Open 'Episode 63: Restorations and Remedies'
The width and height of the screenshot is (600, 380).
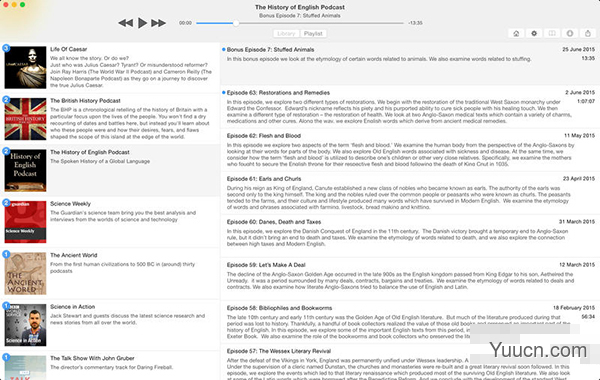pyautogui.click(x=278, y=93)
